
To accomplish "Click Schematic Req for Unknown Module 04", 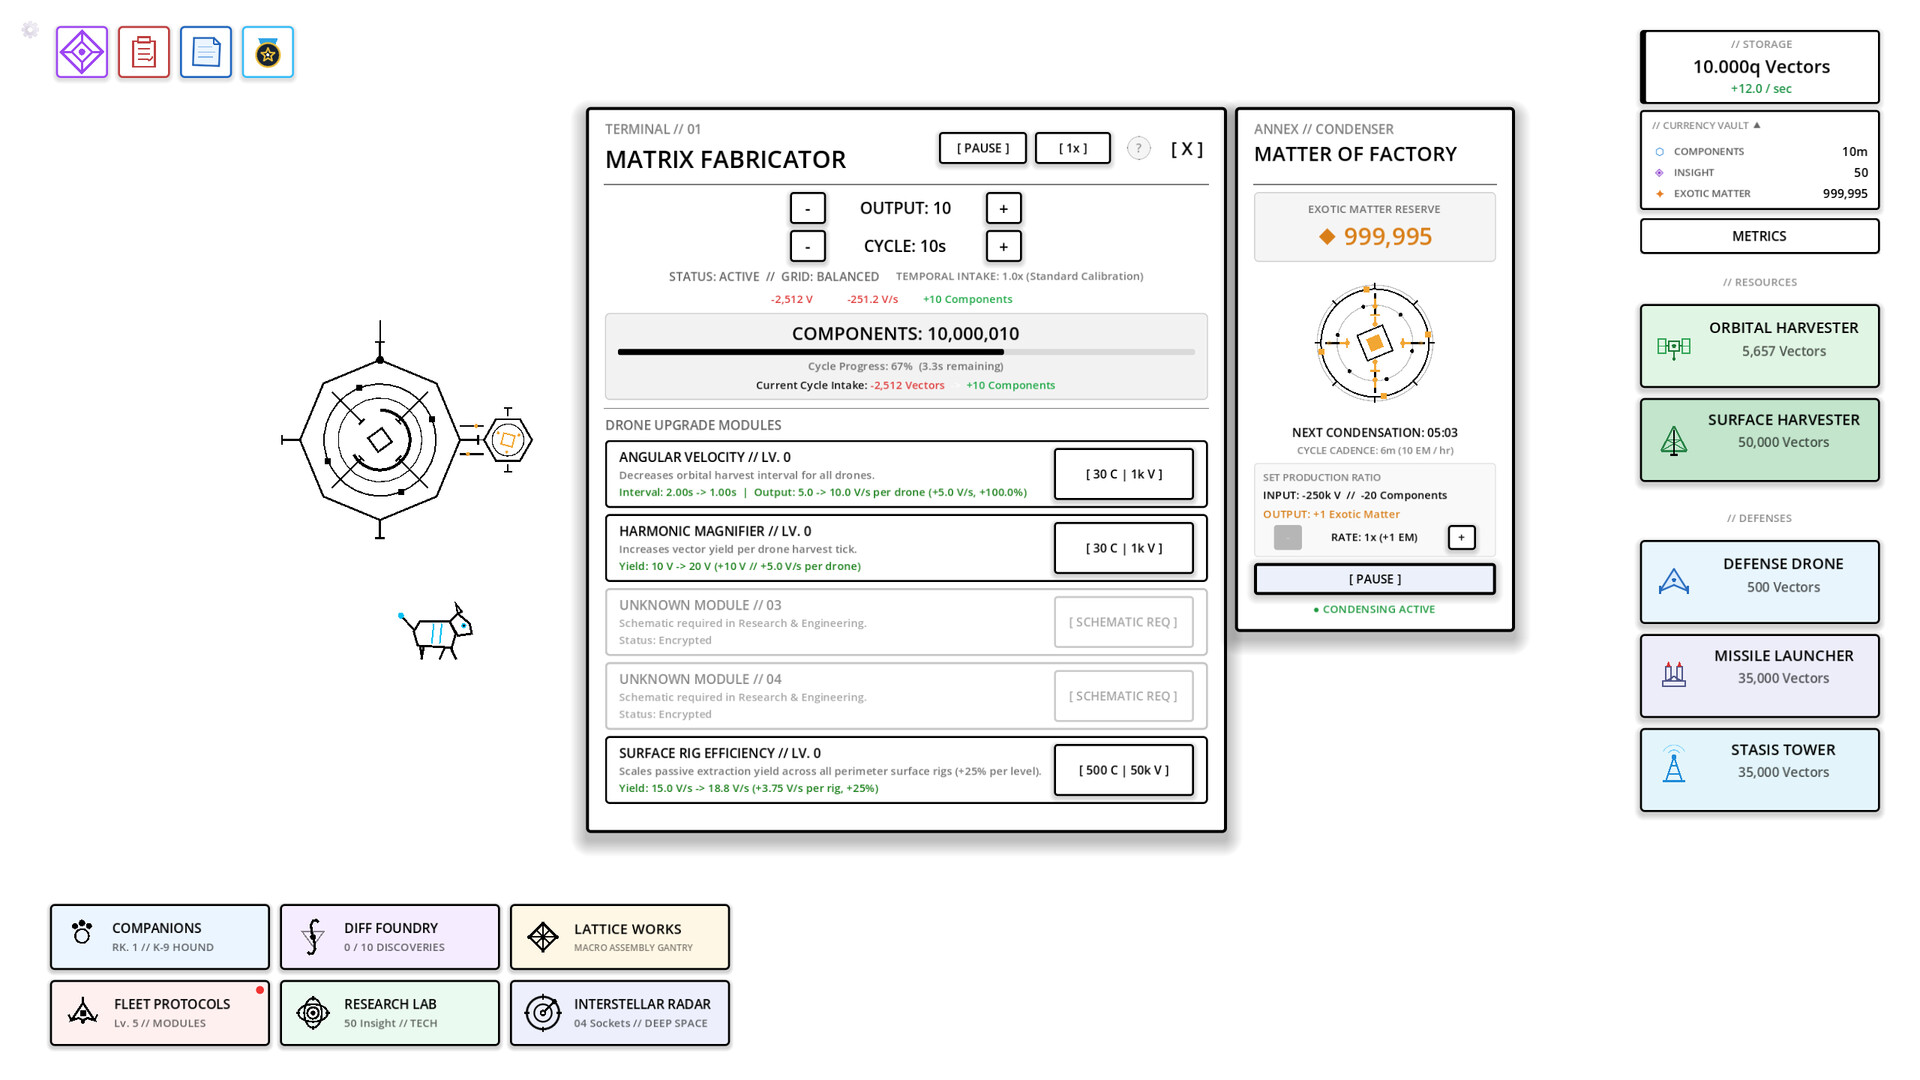I will [1124, 696].
